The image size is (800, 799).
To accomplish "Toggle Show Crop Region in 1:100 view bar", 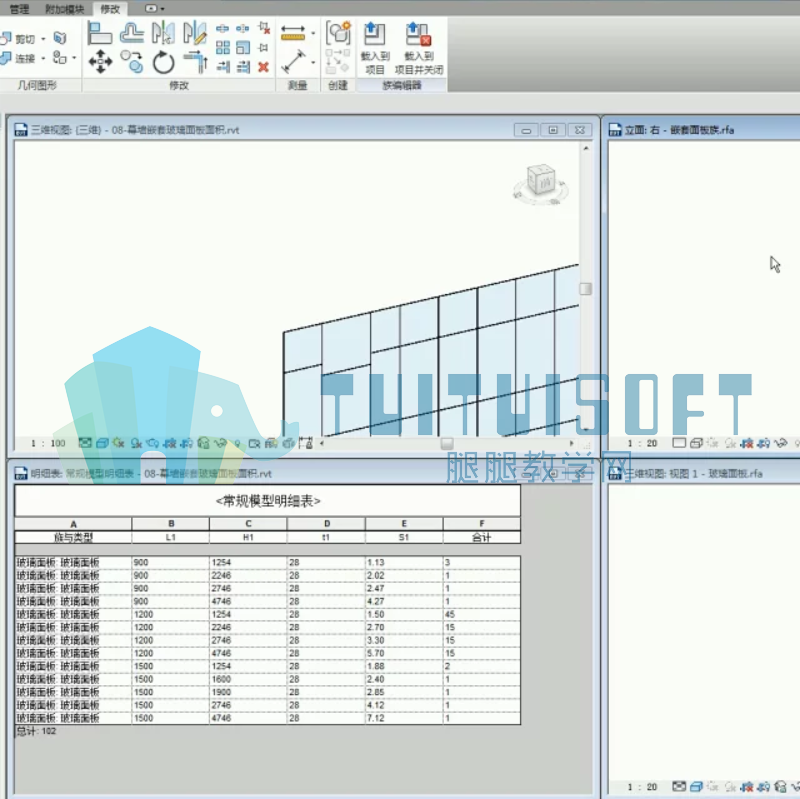I will [187, 443].
